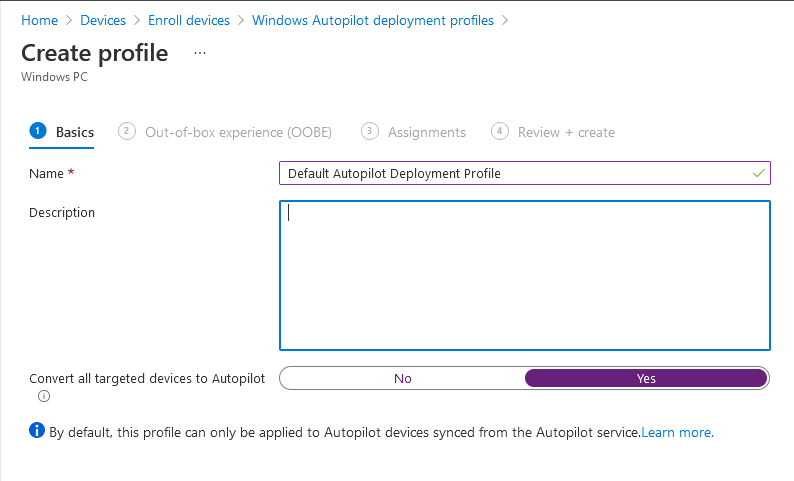Image resolution: width=794 pixels, height=481 pixels.
Task: Open the Enroll devices breadcrumb link
Action: pos(189,20)
